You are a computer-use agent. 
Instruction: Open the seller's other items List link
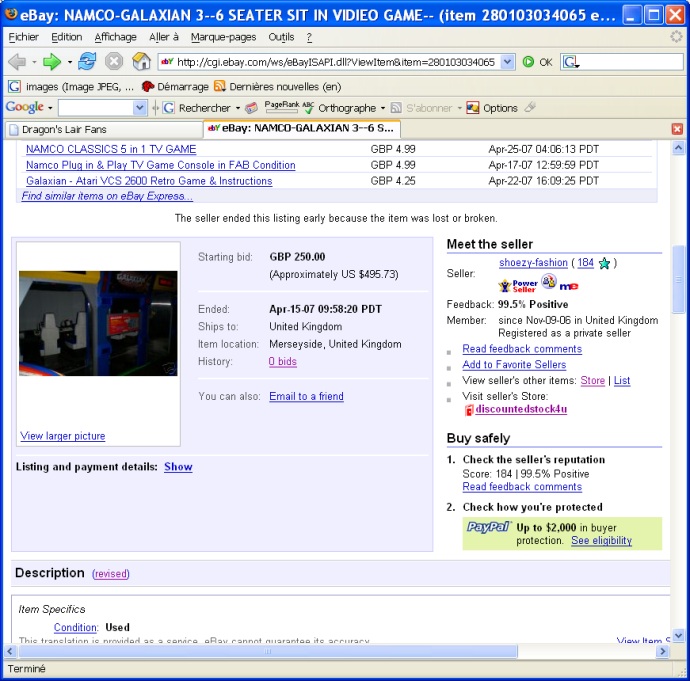coord(622,381)
